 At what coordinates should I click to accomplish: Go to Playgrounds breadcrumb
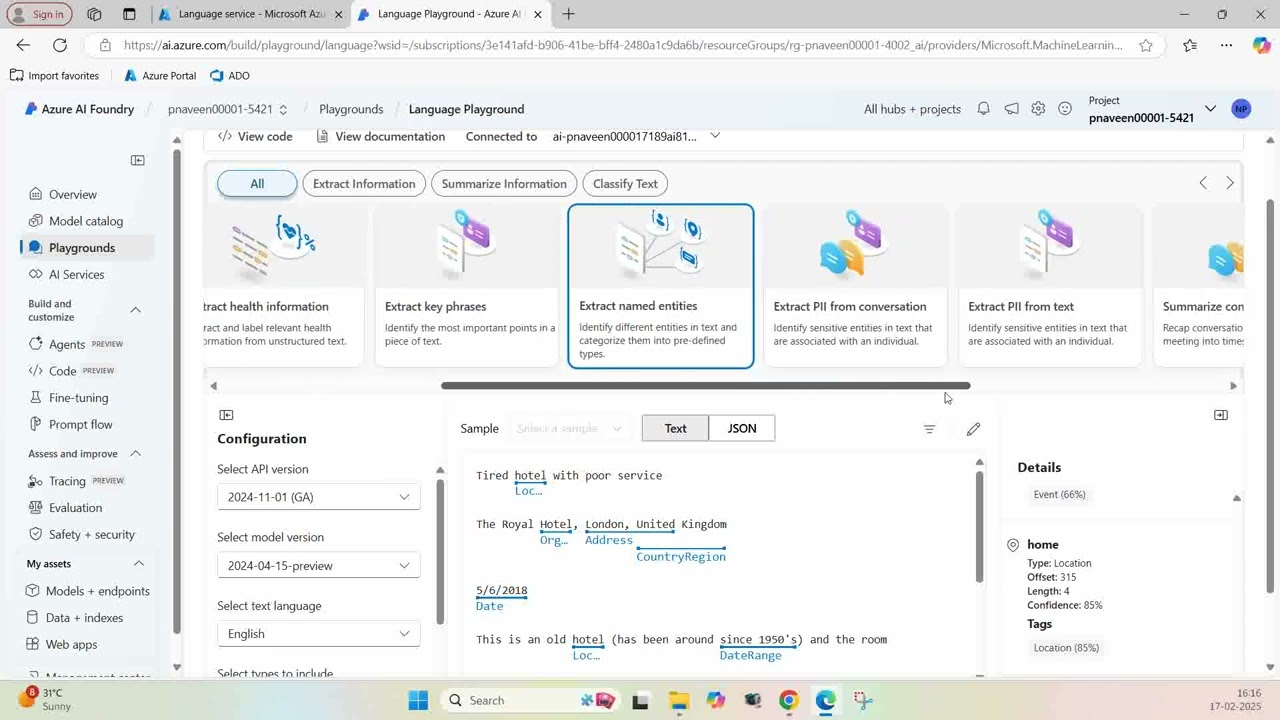351,109
